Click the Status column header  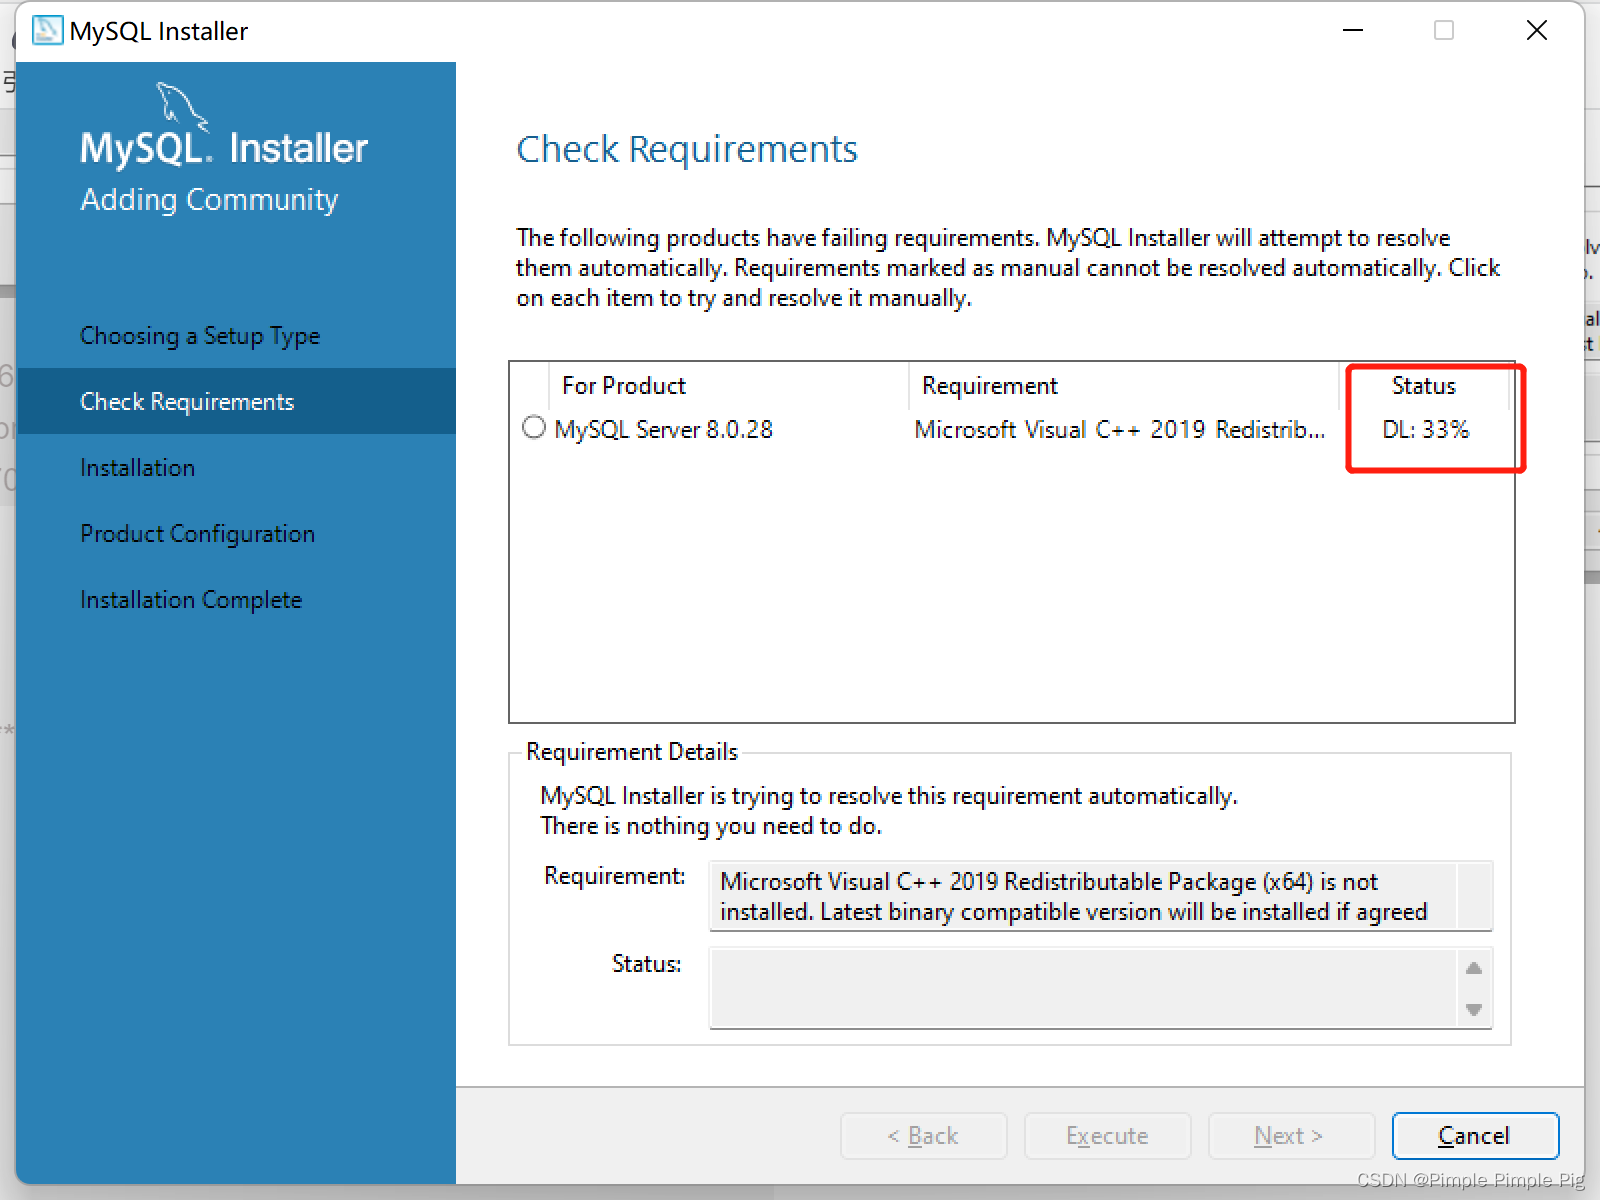coord(1424,386)
